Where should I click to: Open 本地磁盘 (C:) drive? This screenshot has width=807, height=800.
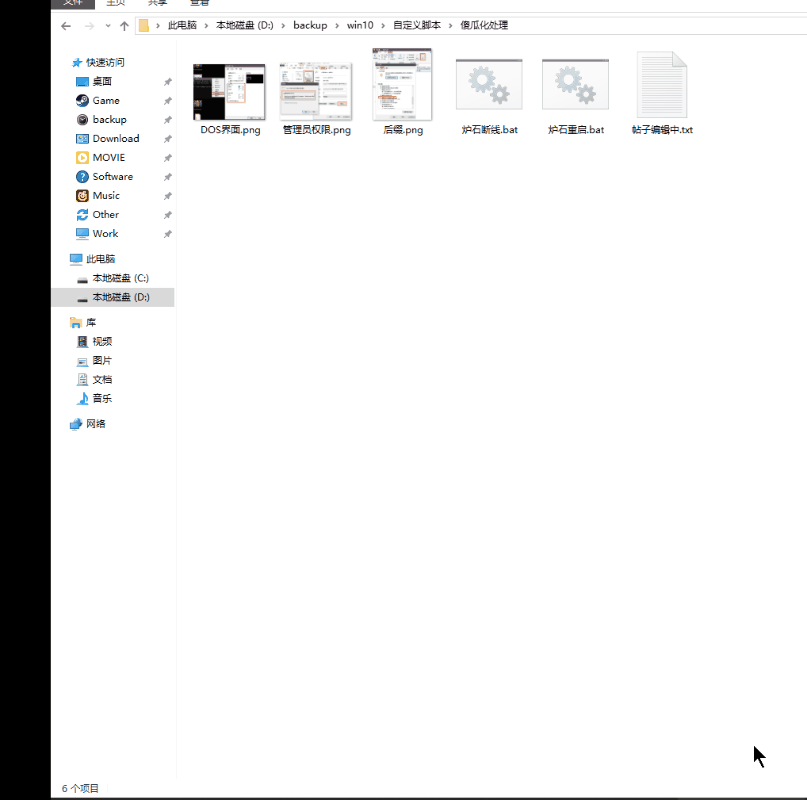coord(120,278)
